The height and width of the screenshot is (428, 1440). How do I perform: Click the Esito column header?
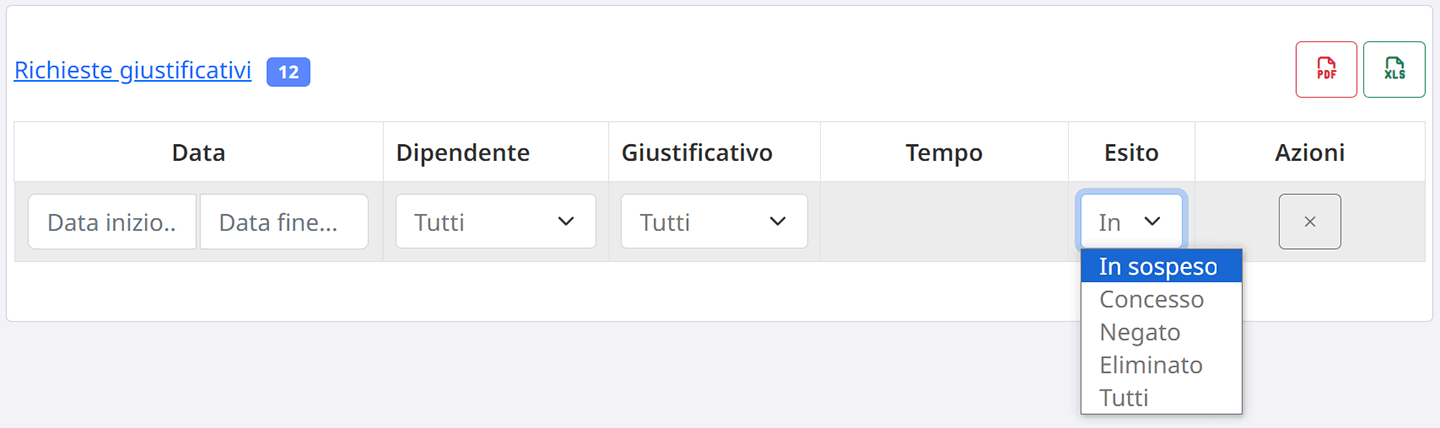[x=1131, y=153]
